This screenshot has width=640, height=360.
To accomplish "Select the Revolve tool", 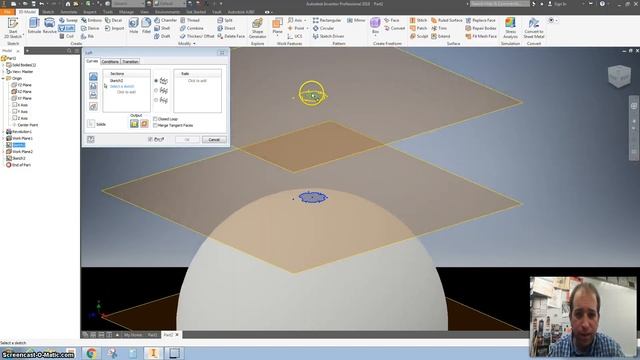I will (49, 25).
